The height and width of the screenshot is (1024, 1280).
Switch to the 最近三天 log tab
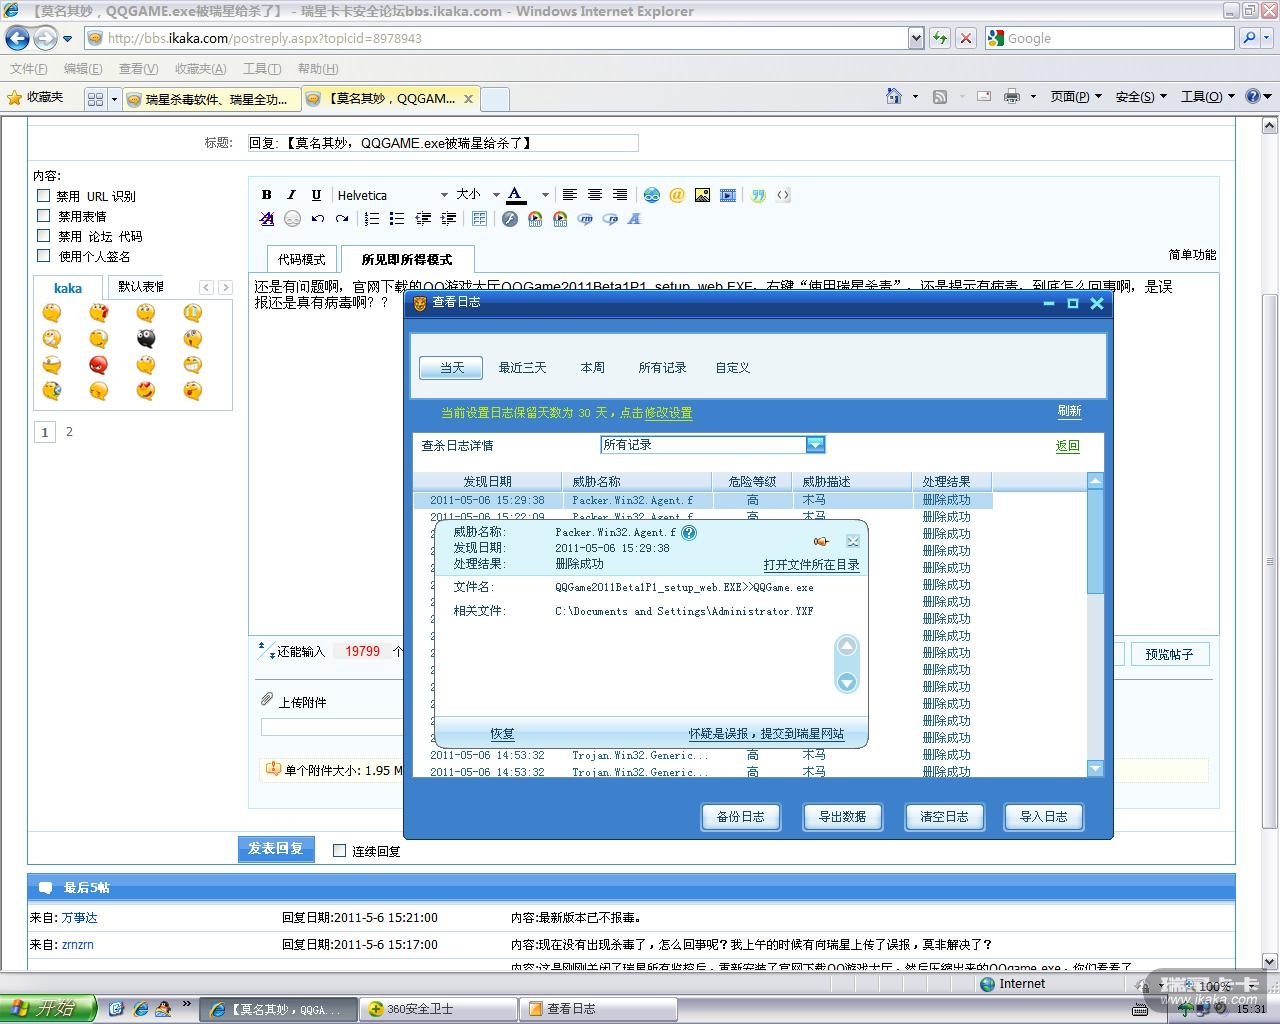click(x=522, y=368)
